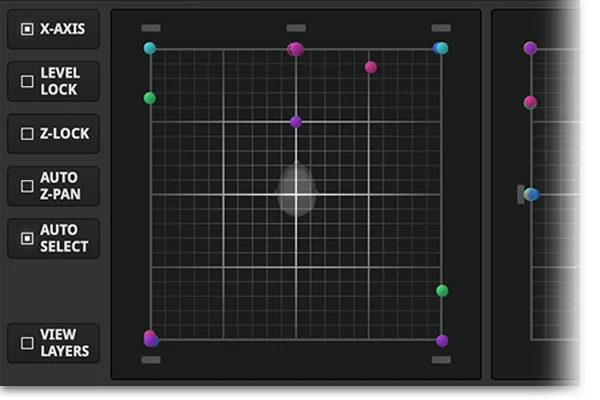Click the top-center speaker marker
This screenshot has width=600, height=400.
296,28
